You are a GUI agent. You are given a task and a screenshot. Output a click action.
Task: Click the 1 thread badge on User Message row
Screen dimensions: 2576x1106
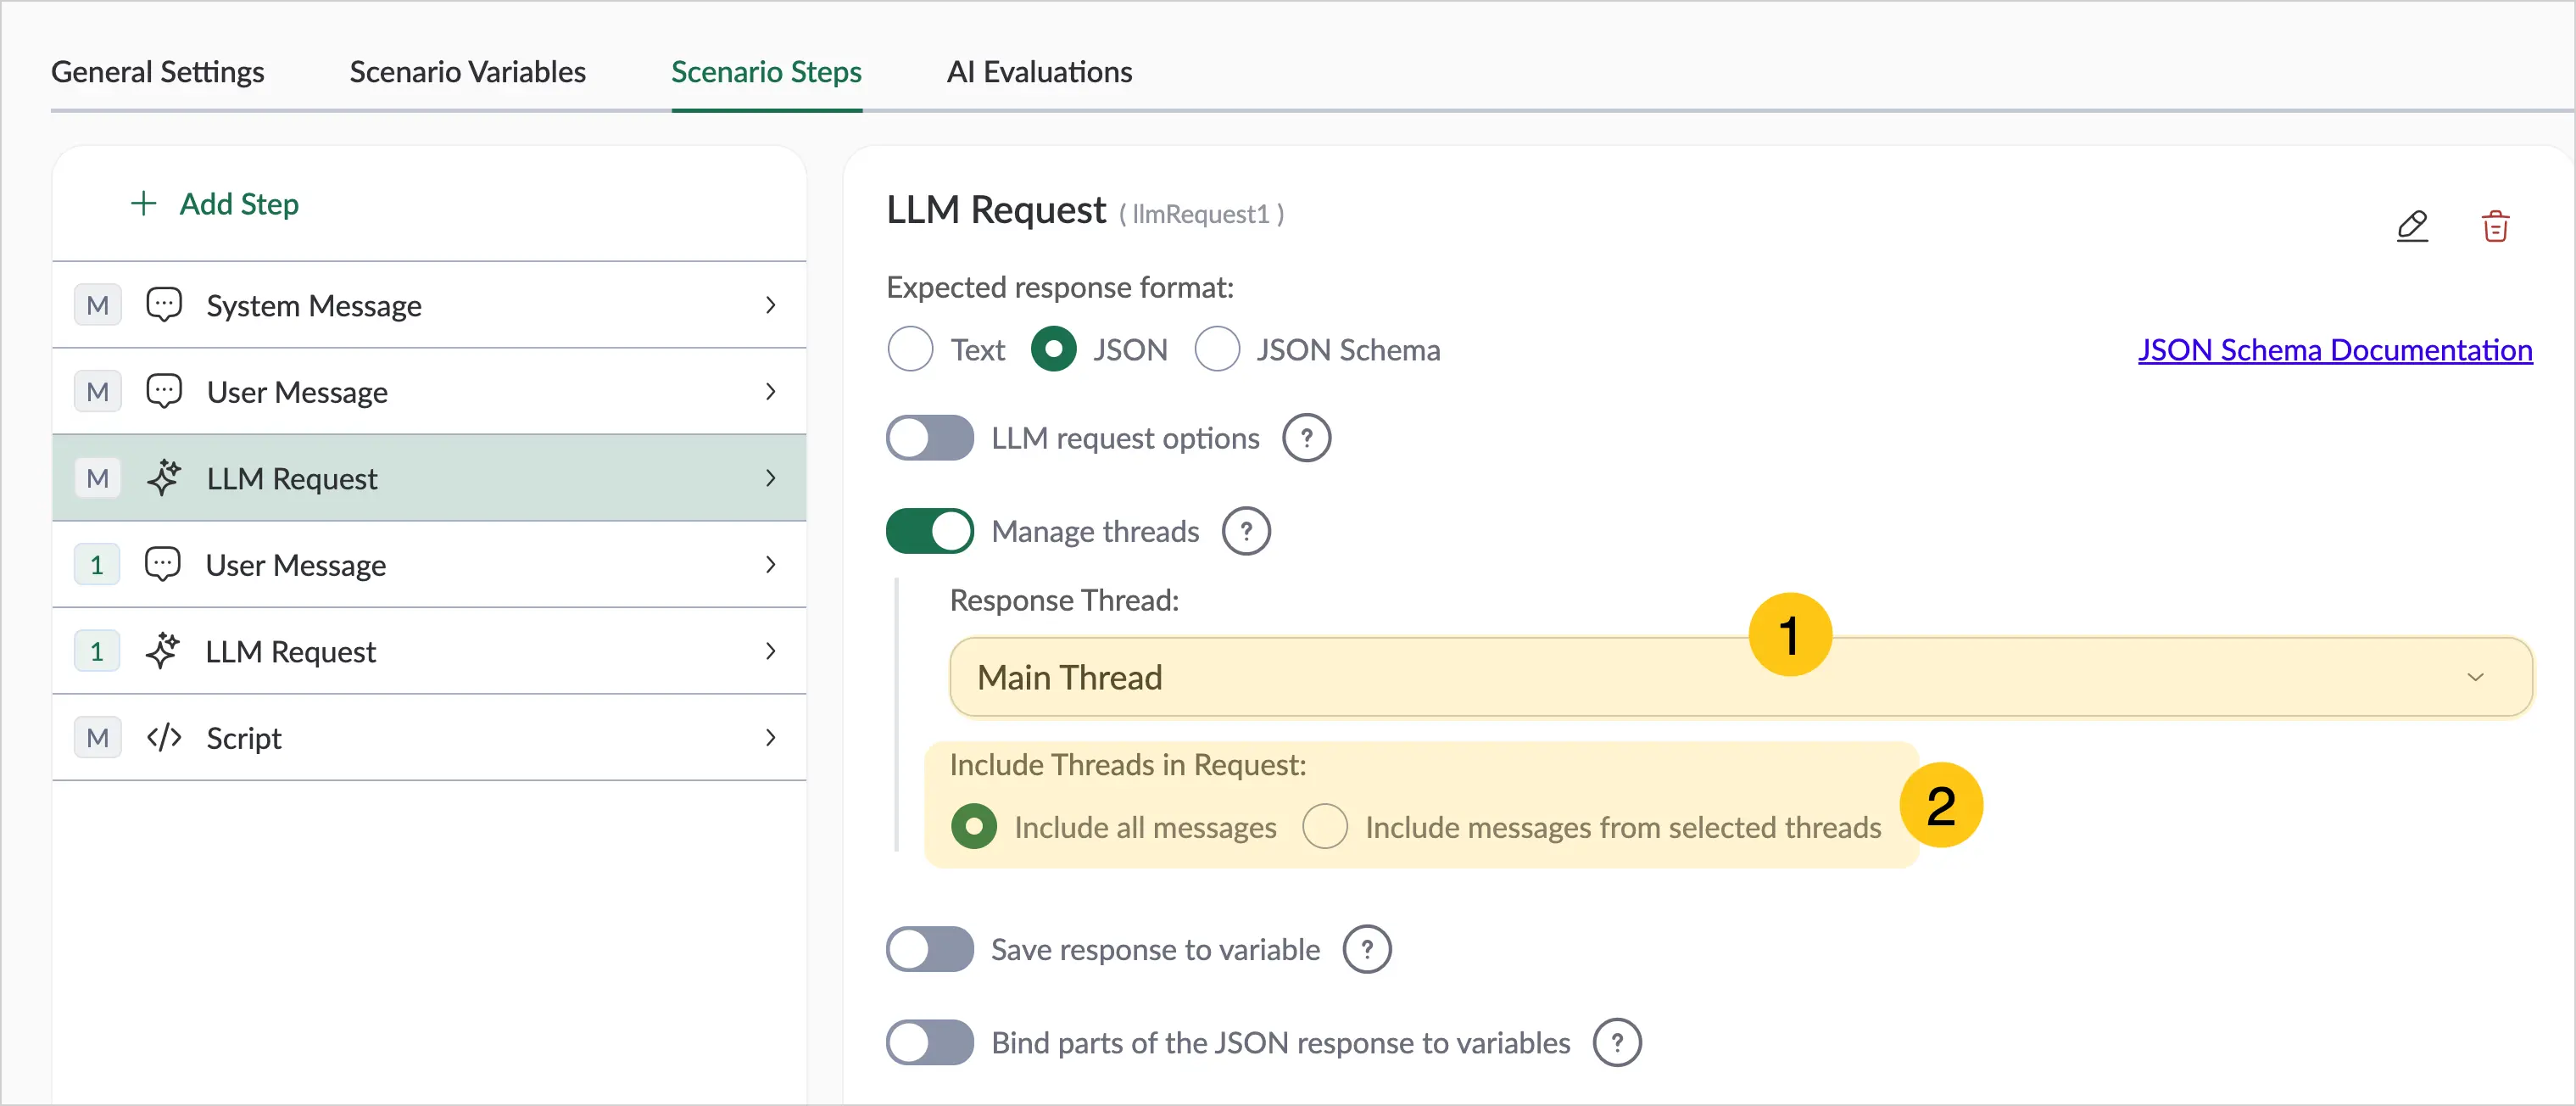pyautogui.click(x=97, y=565)
